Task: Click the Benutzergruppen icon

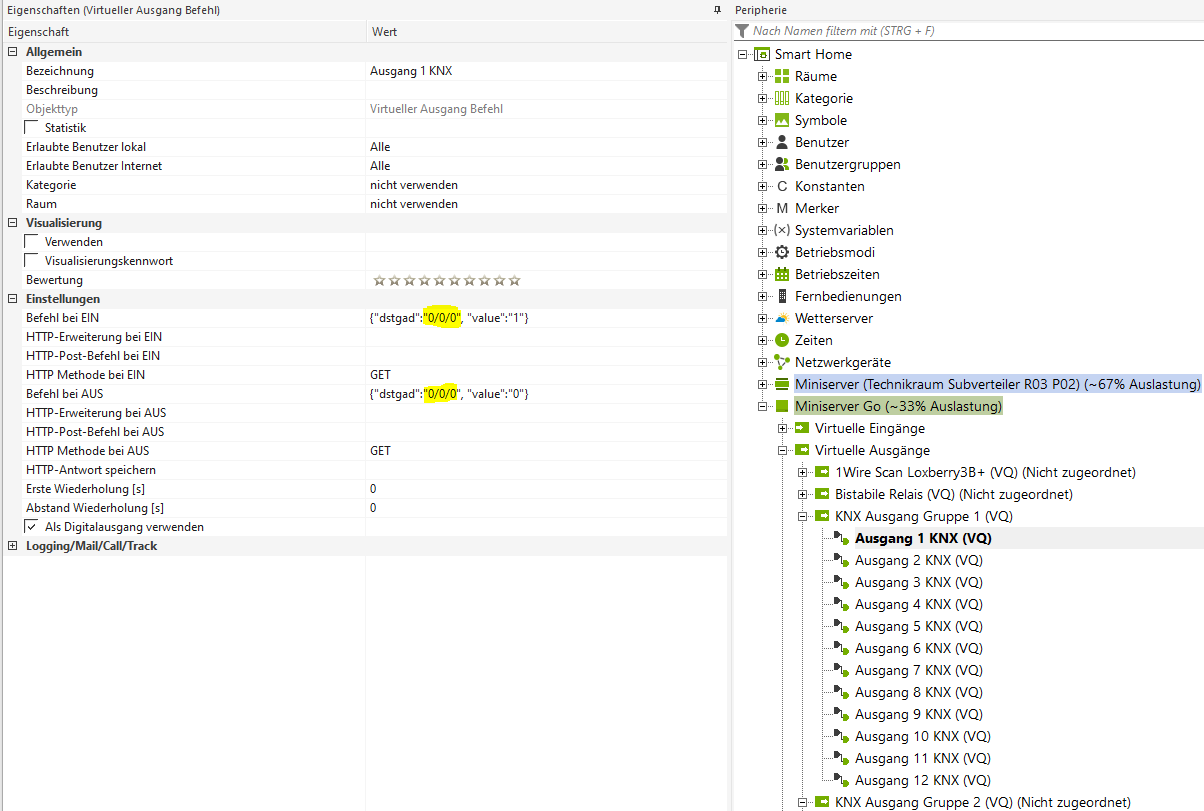Action: pyautogui.click(x=782, y=164)
